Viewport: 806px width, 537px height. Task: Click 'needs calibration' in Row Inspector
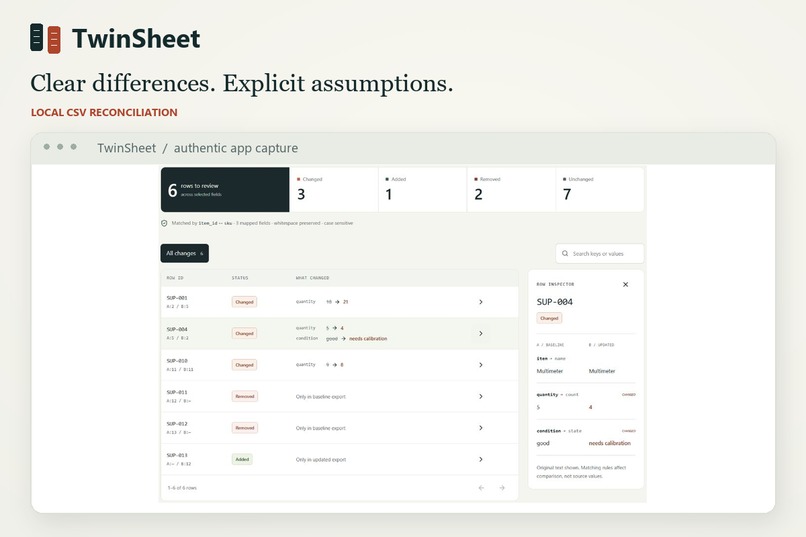[x=610, y=443]
